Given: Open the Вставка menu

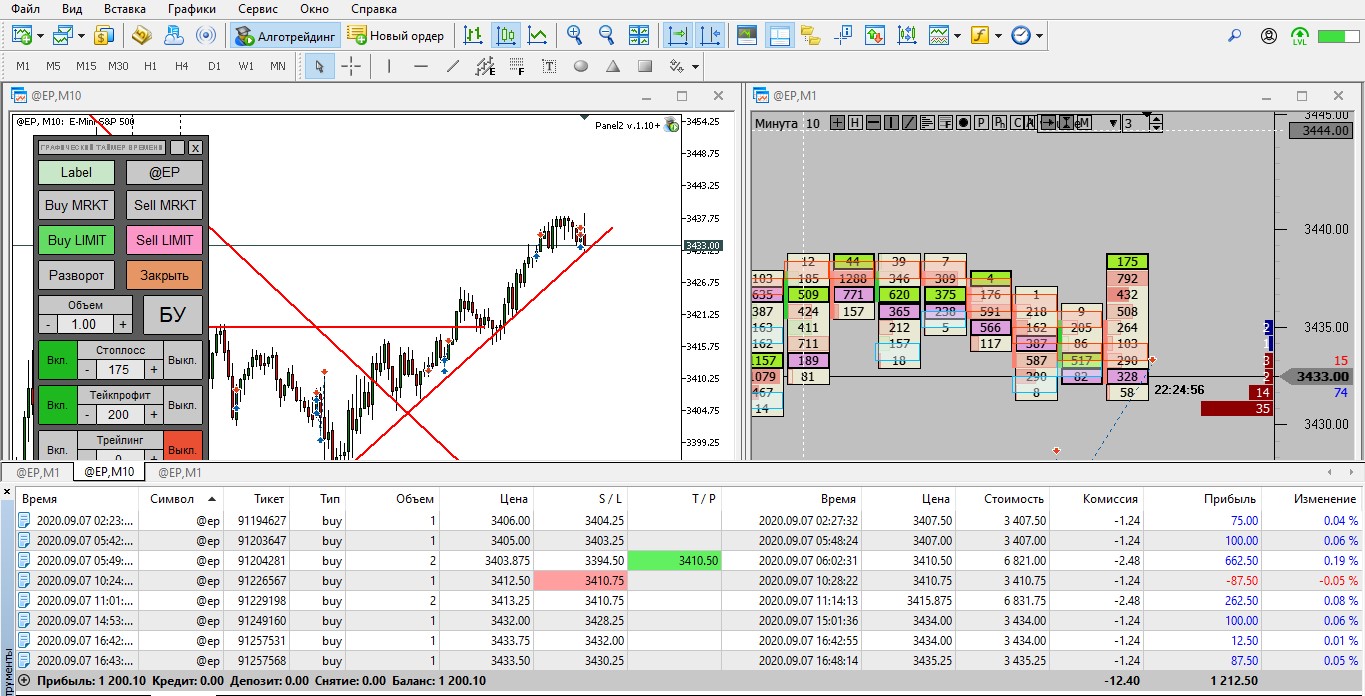Looking at the screenshot, I should [x=124, y=8].
